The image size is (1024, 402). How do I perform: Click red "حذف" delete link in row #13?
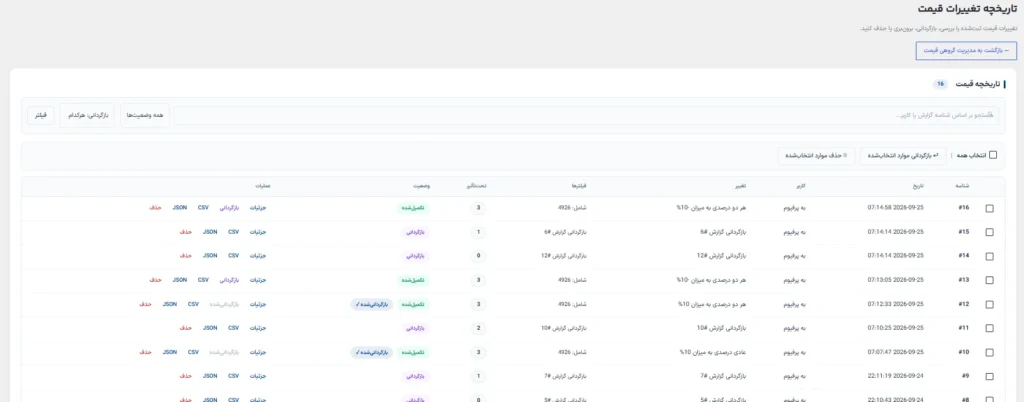tap(155, 280)
